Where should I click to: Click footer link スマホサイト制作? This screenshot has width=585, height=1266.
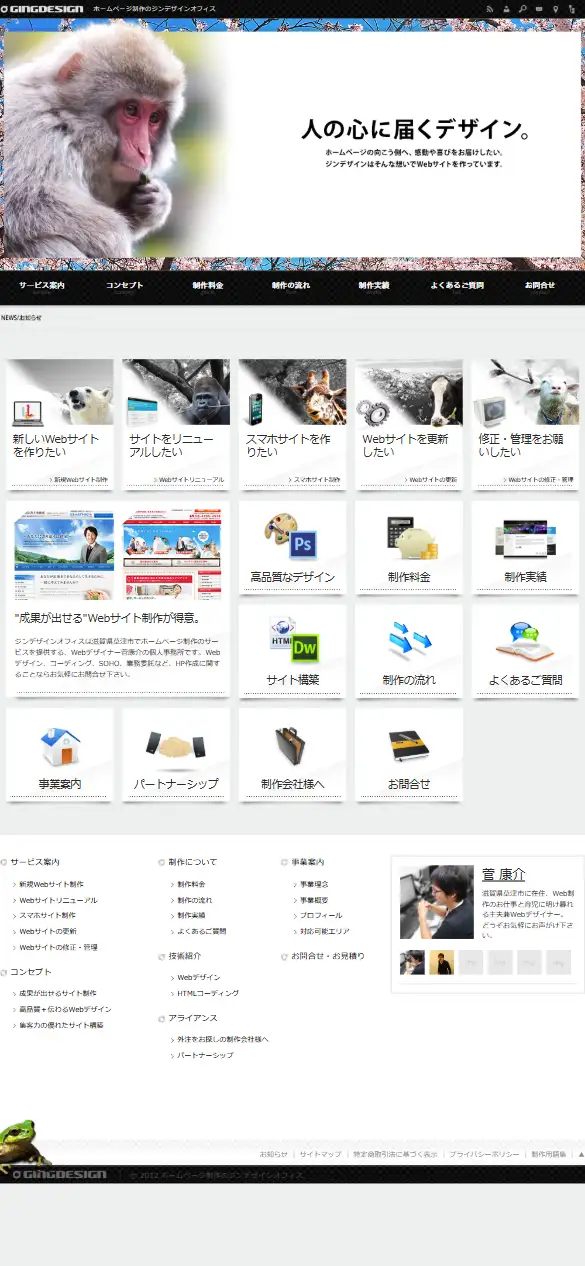click(47, 915)
